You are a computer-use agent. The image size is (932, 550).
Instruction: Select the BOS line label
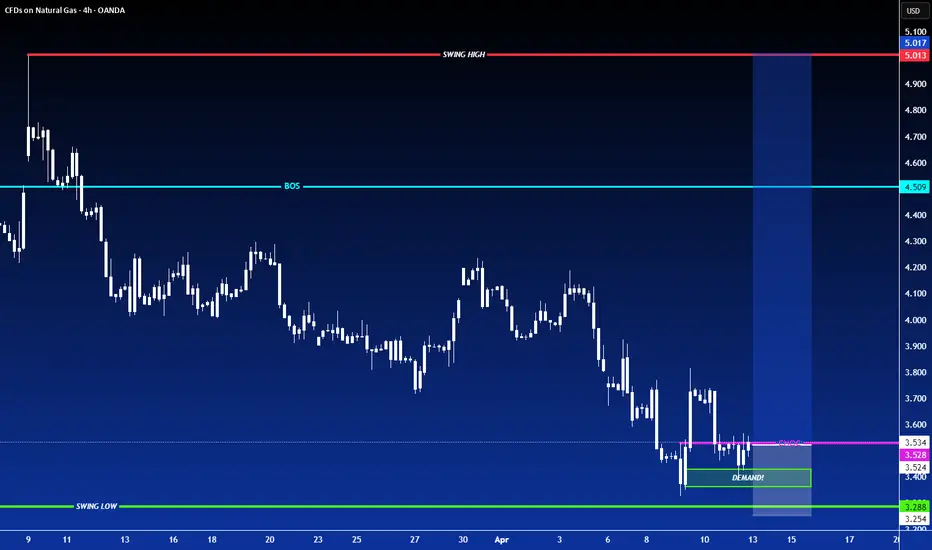click(292, 186)
